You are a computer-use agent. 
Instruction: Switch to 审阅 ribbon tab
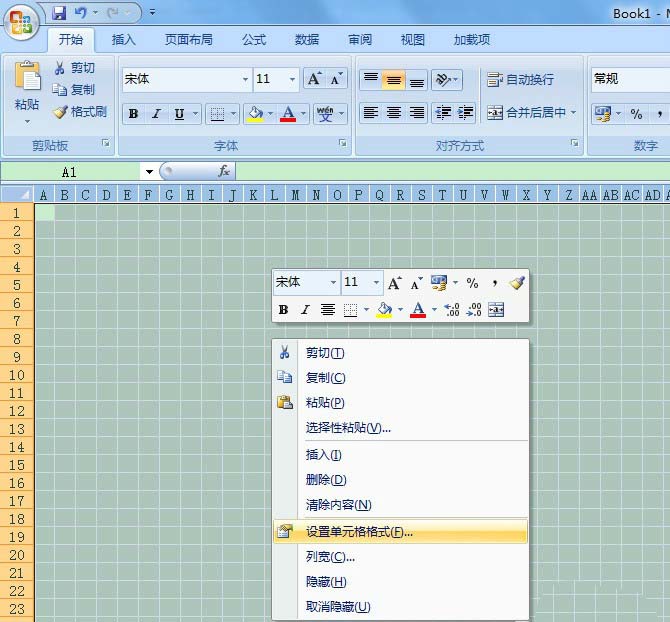360,40
